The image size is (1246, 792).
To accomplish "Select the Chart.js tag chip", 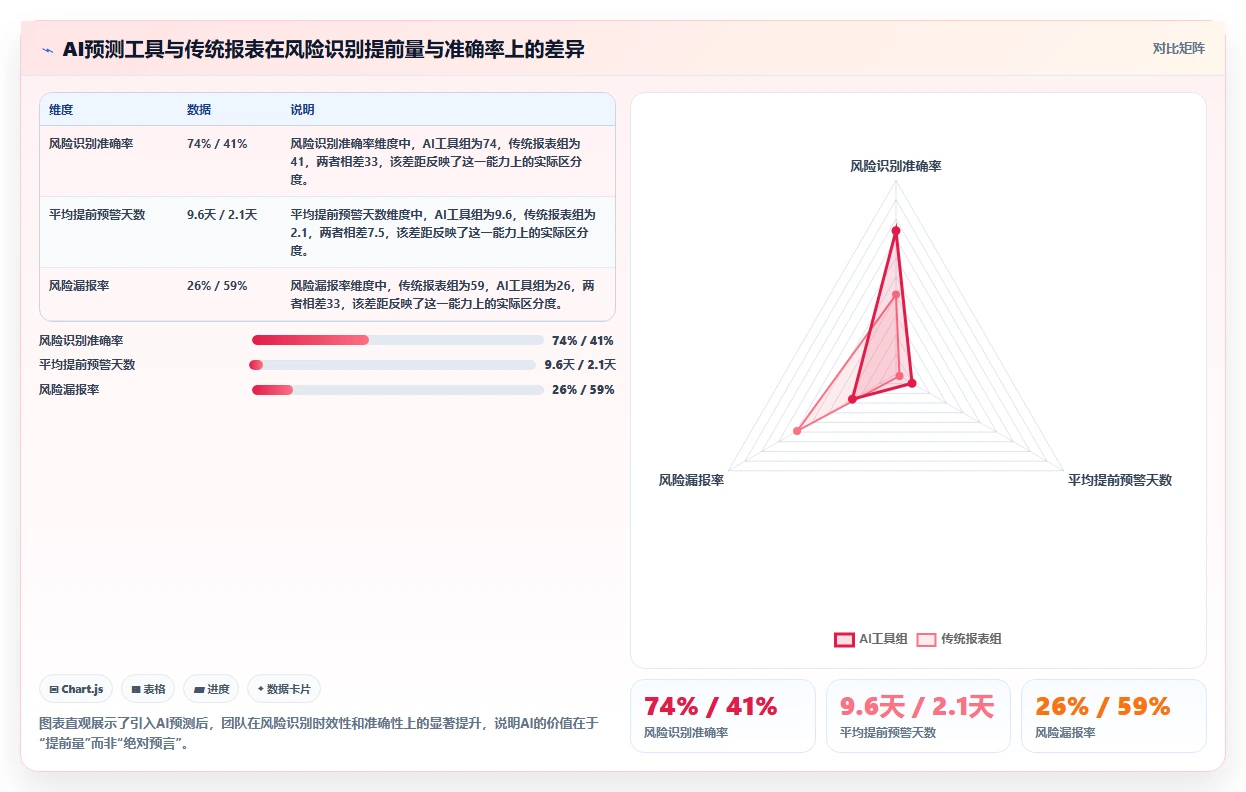I will [76, 689].
